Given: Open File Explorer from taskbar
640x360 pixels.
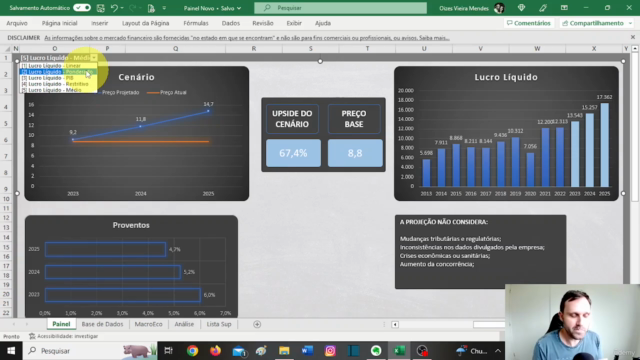Looking at the screenshot, I should [284, 351].
